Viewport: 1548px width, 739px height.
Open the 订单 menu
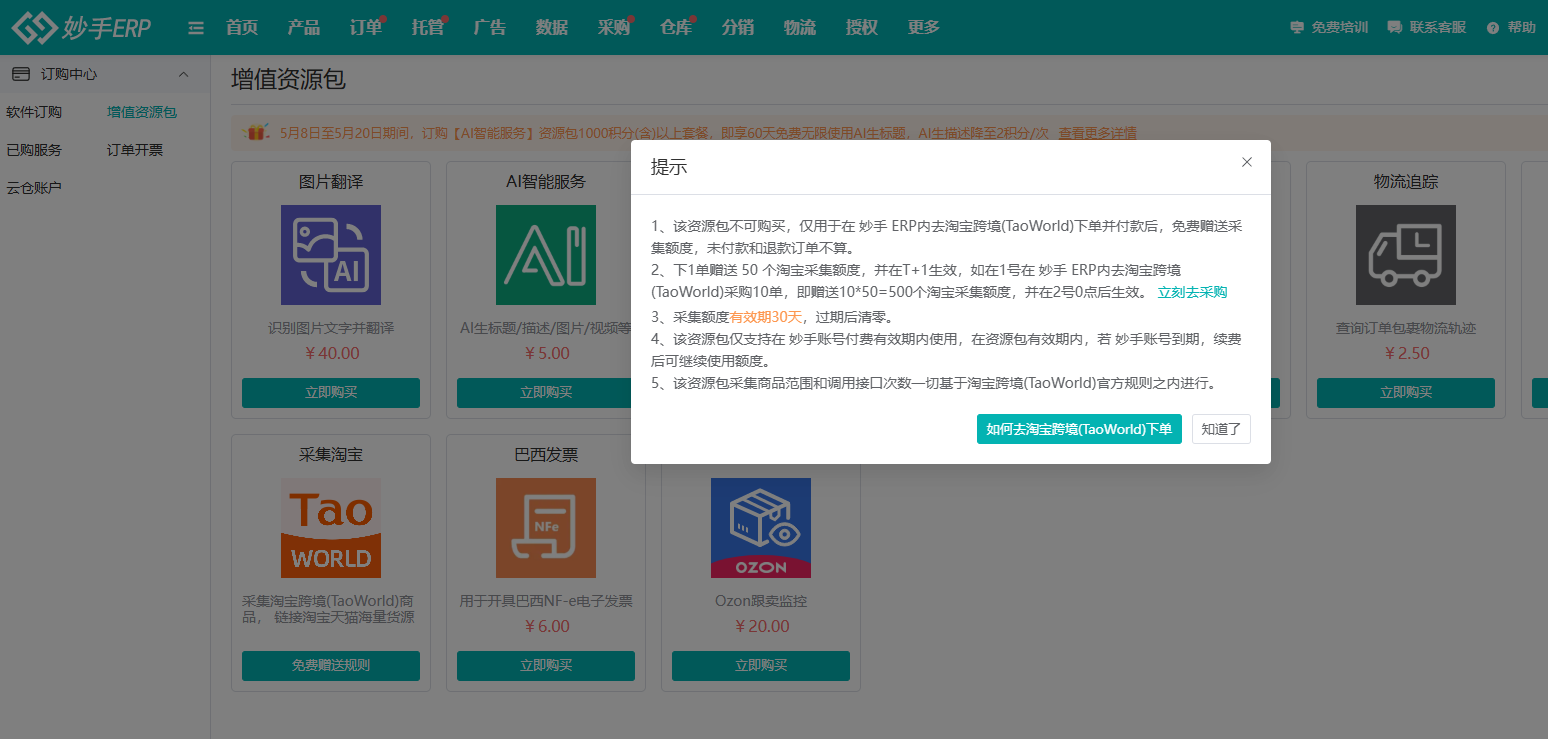(366, 28)
